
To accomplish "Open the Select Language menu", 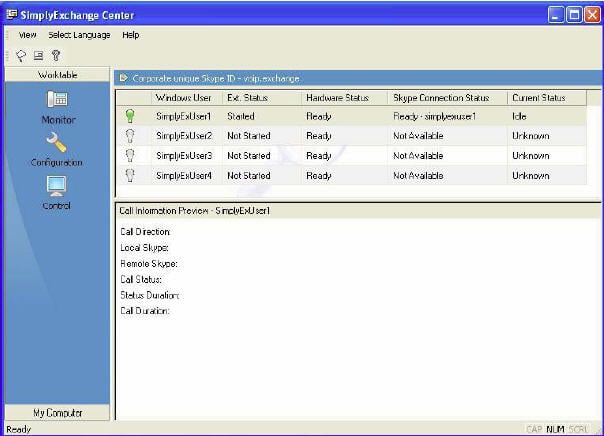I will click(79, 35).
